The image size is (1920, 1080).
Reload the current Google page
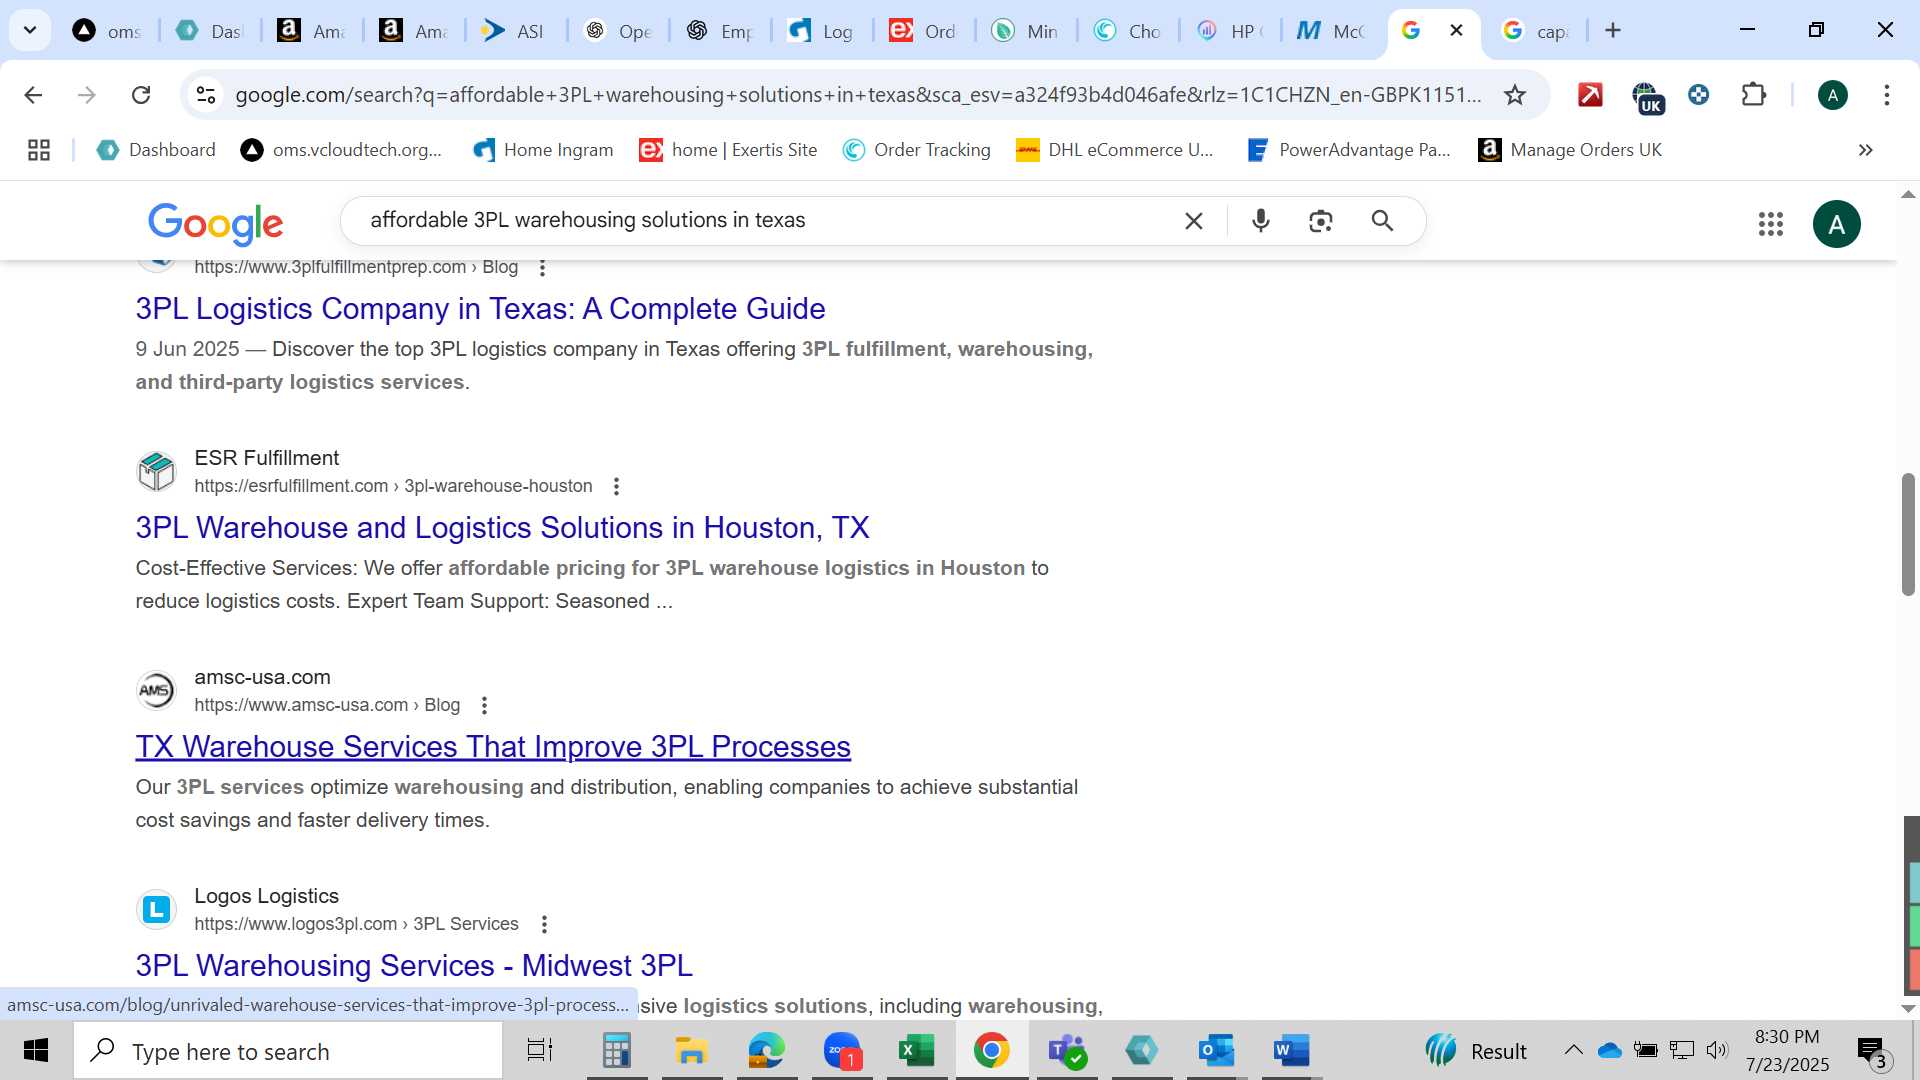141,95
